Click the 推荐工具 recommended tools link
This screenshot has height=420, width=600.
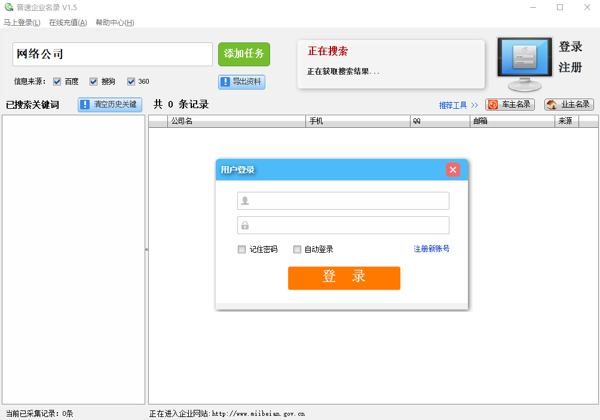pyautogui.click(x=453, y=105)
